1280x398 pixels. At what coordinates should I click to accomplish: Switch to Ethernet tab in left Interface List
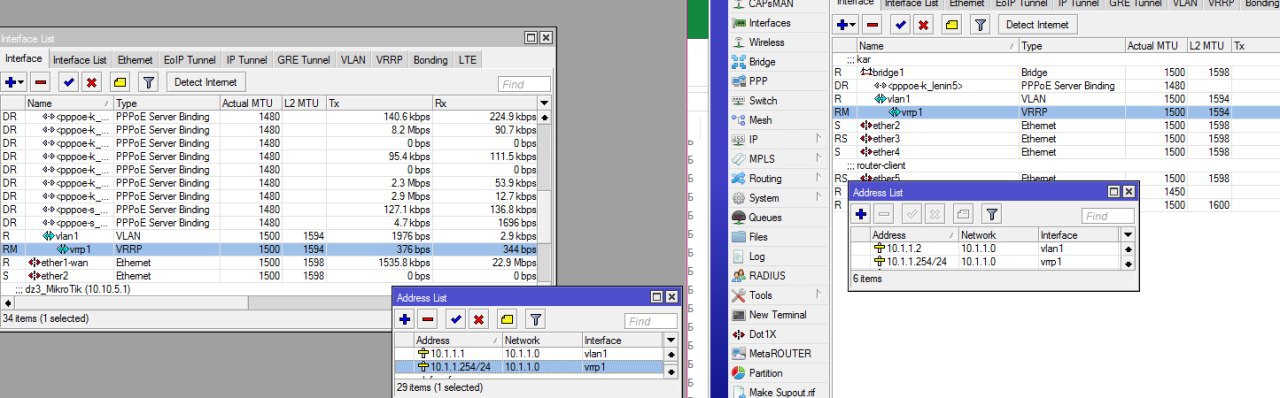pyautogui.click(x=135, y=60)
